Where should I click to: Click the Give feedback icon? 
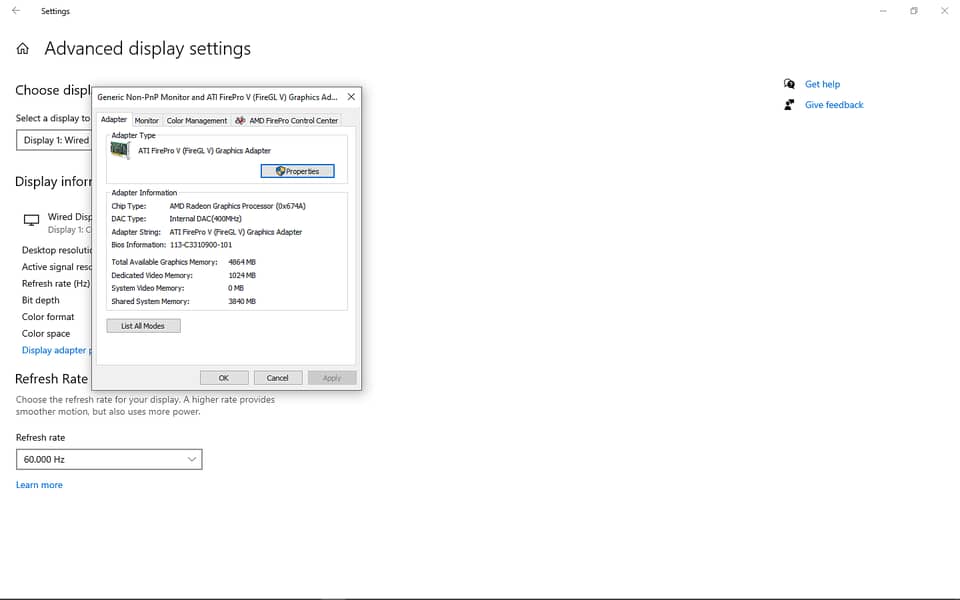coord(789,105)
